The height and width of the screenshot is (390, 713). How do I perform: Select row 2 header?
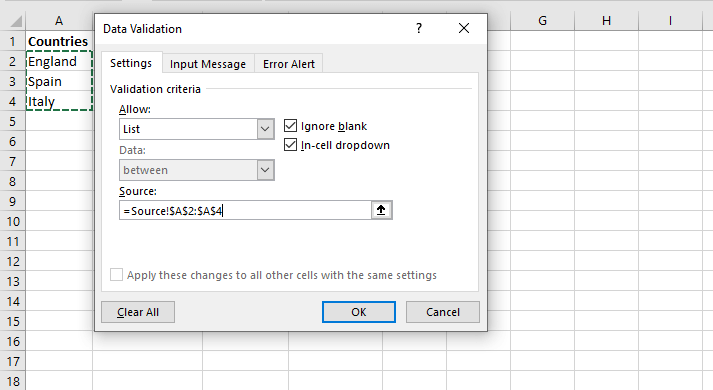pos(13,61)
